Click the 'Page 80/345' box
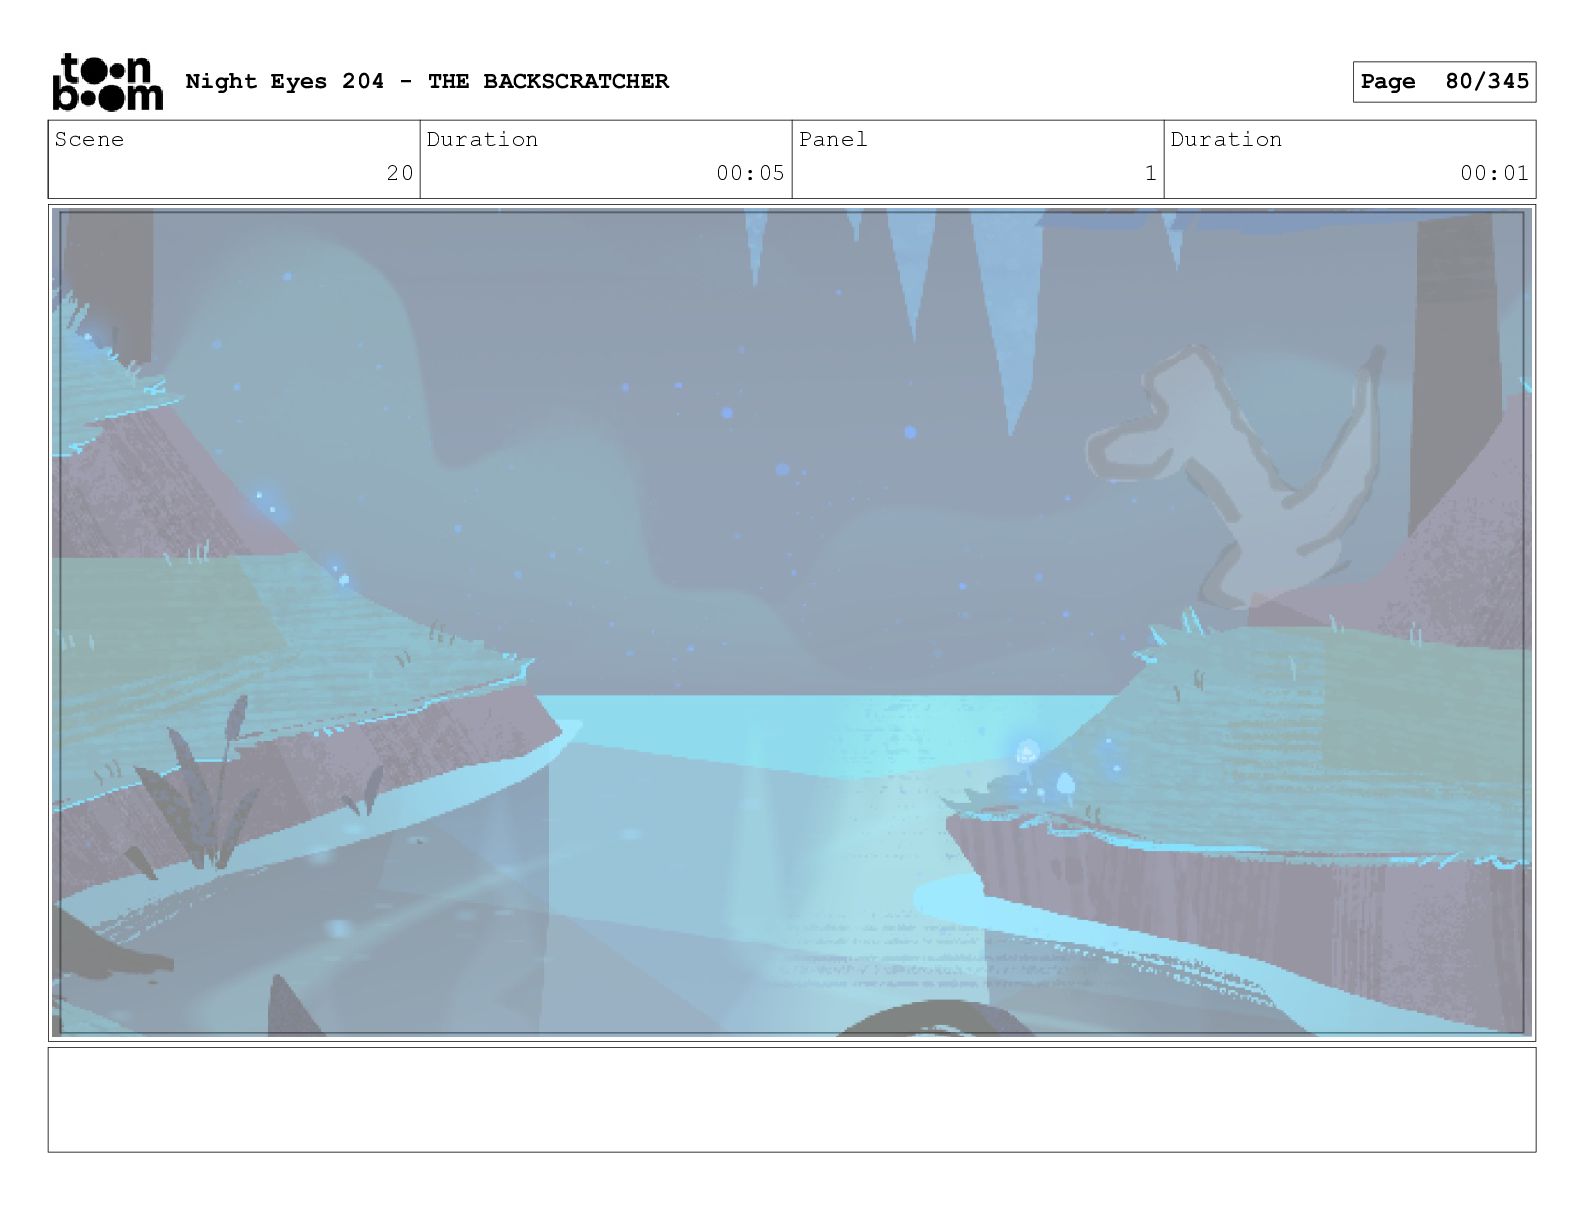This screenshot has height=1224, width=1584. (x=1444, y=82)
